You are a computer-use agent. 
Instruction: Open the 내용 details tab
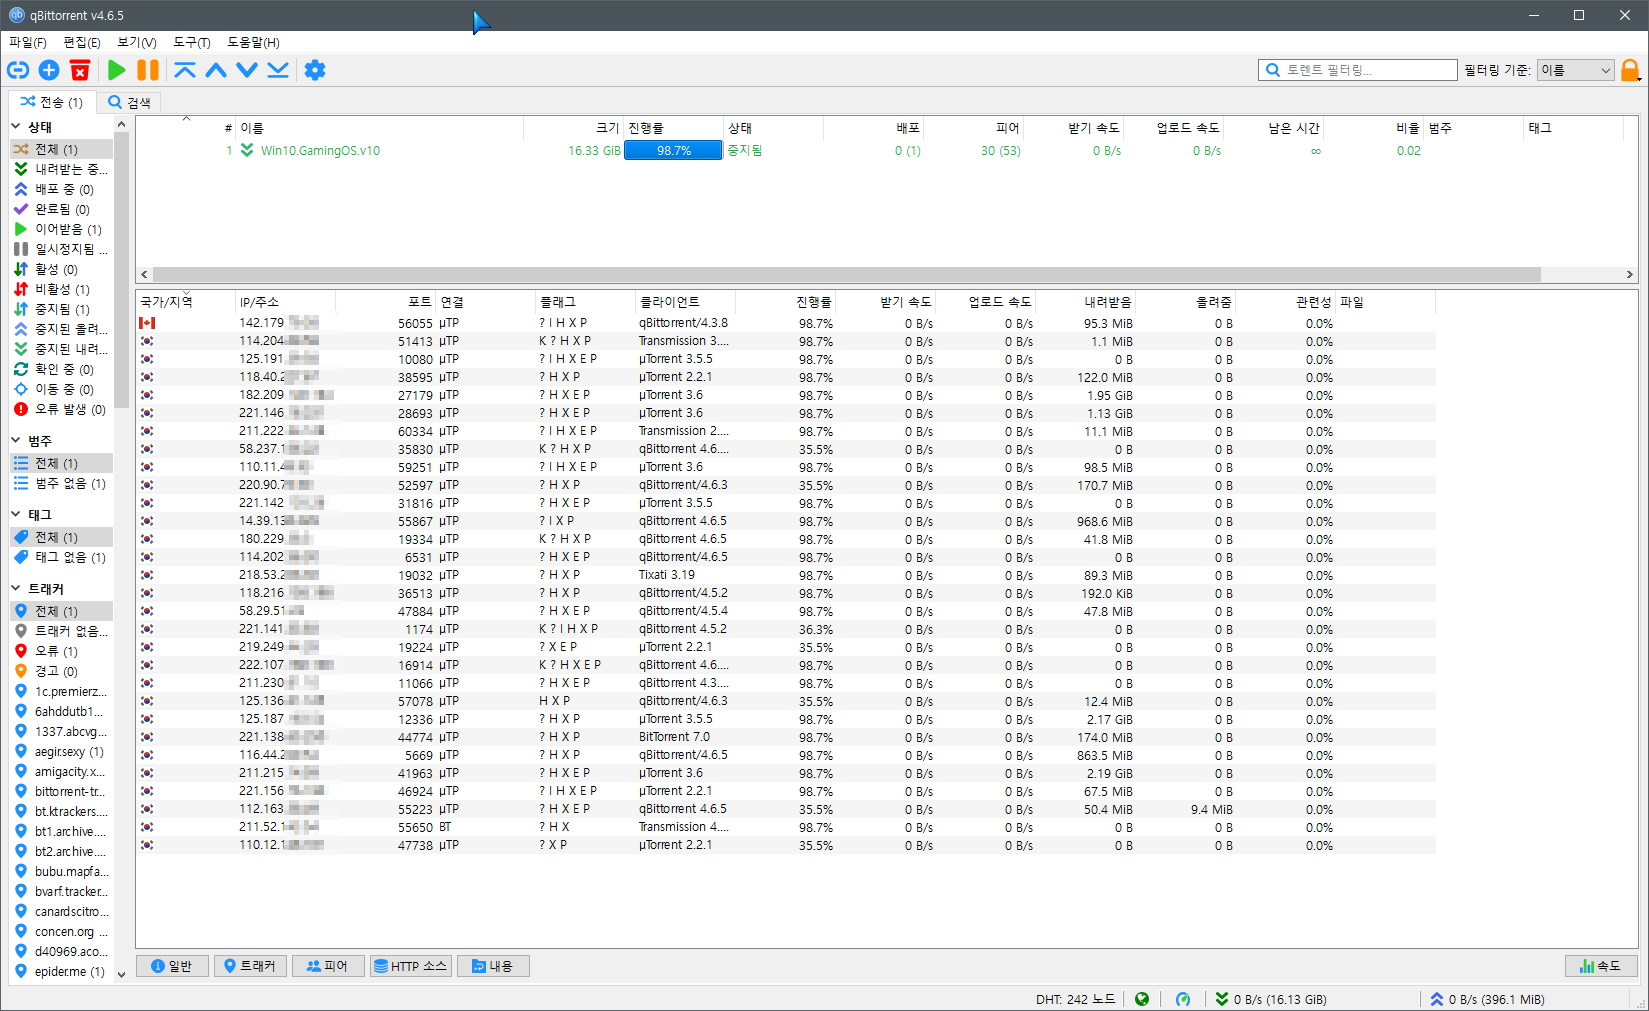click(493, 966)
